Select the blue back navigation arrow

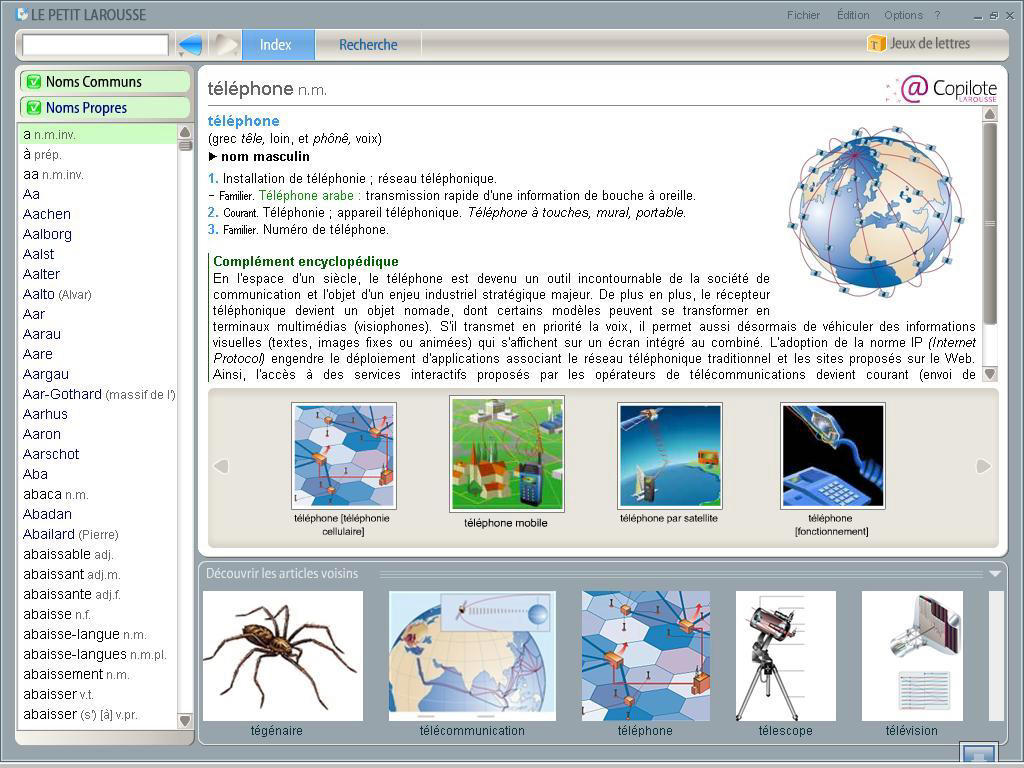(x=190, y=43)
